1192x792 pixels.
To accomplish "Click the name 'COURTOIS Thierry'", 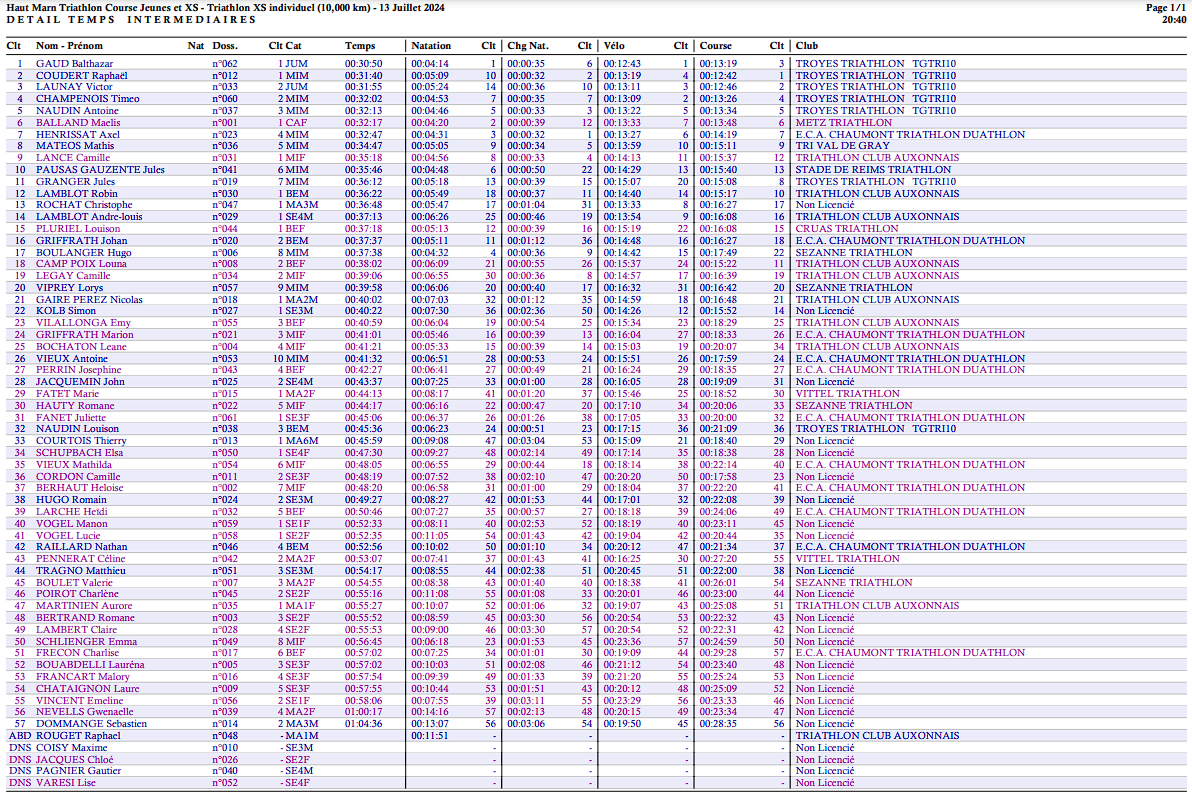I will [81, 441].
